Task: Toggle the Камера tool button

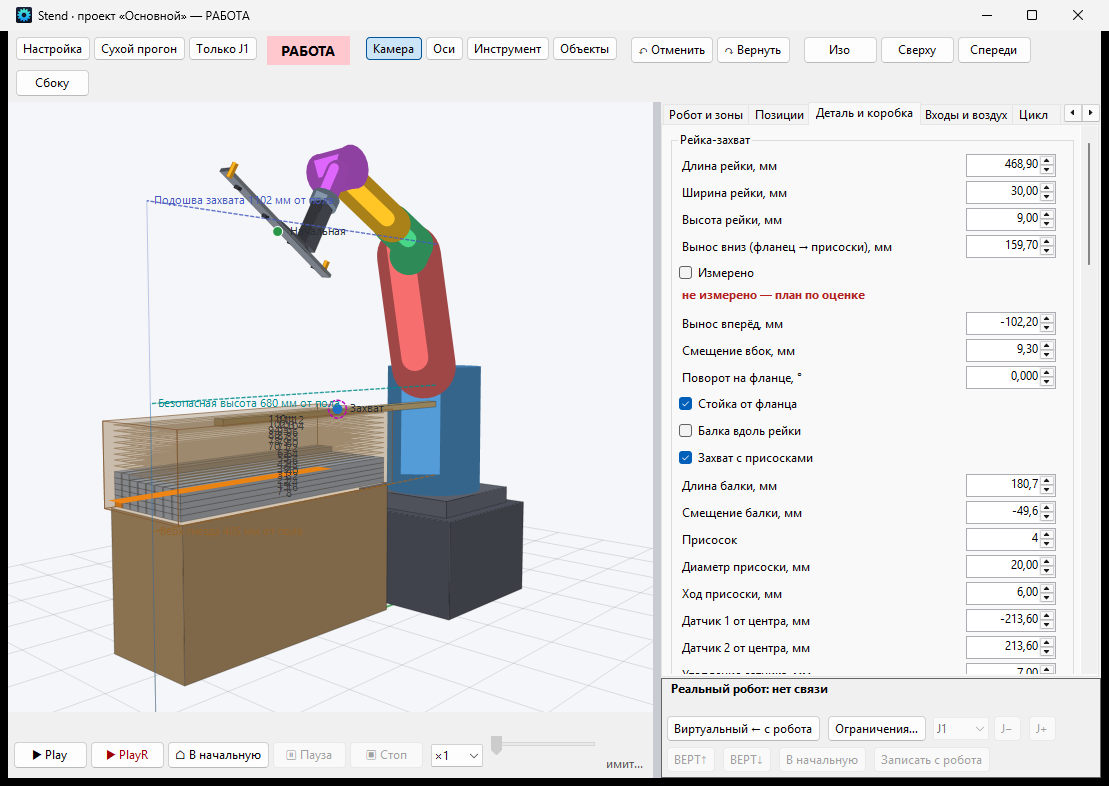Action: click(x=393, y=49)
